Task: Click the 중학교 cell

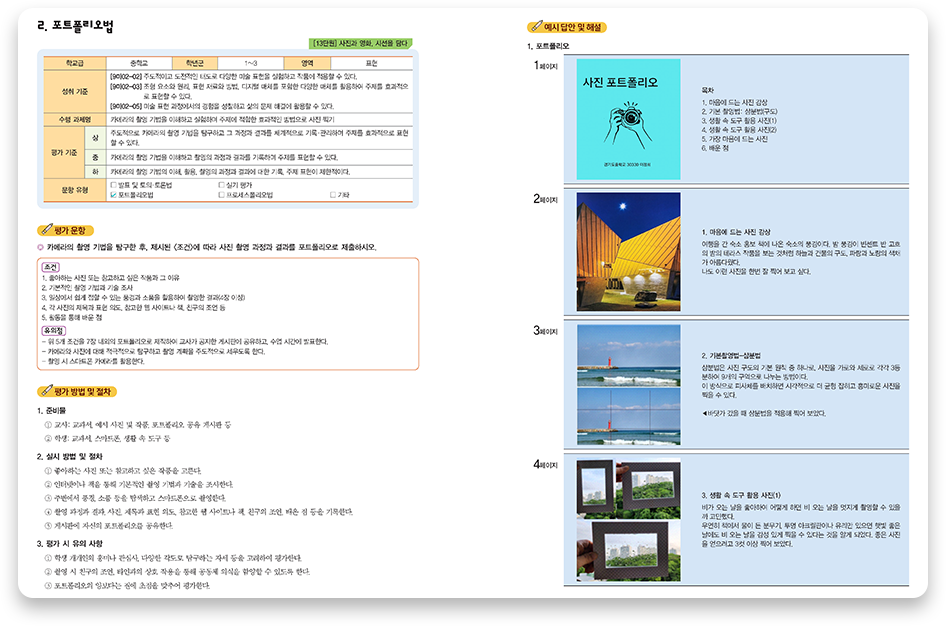Action: pos(139,63)
